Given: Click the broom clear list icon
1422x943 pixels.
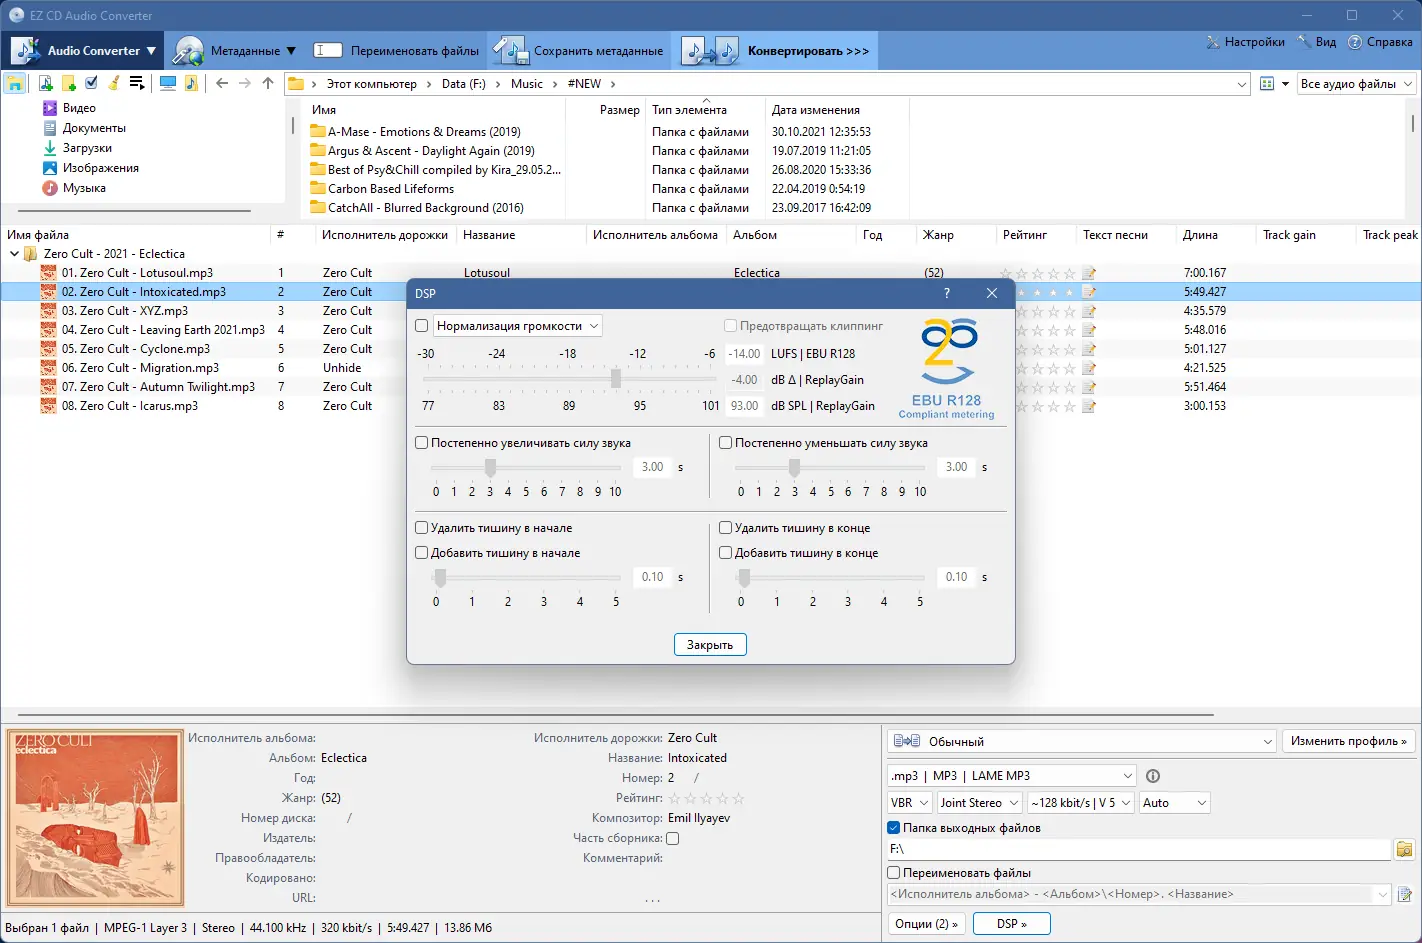Looking at the screenshot, I should point(114,84).
